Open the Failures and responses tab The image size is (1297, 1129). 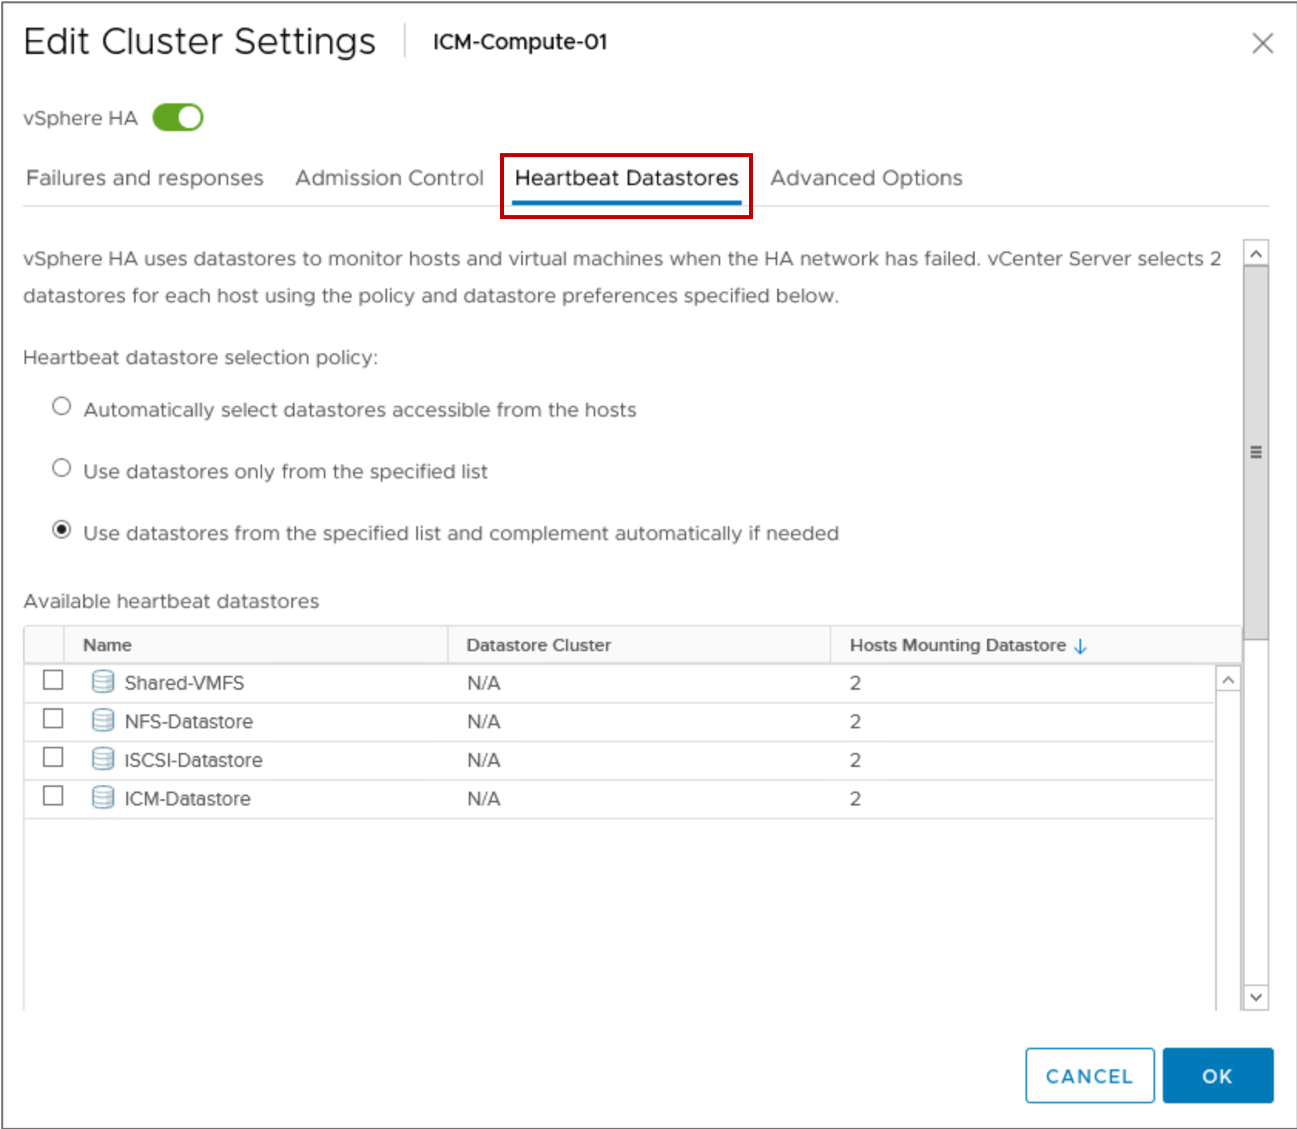[x=145, y=178]
